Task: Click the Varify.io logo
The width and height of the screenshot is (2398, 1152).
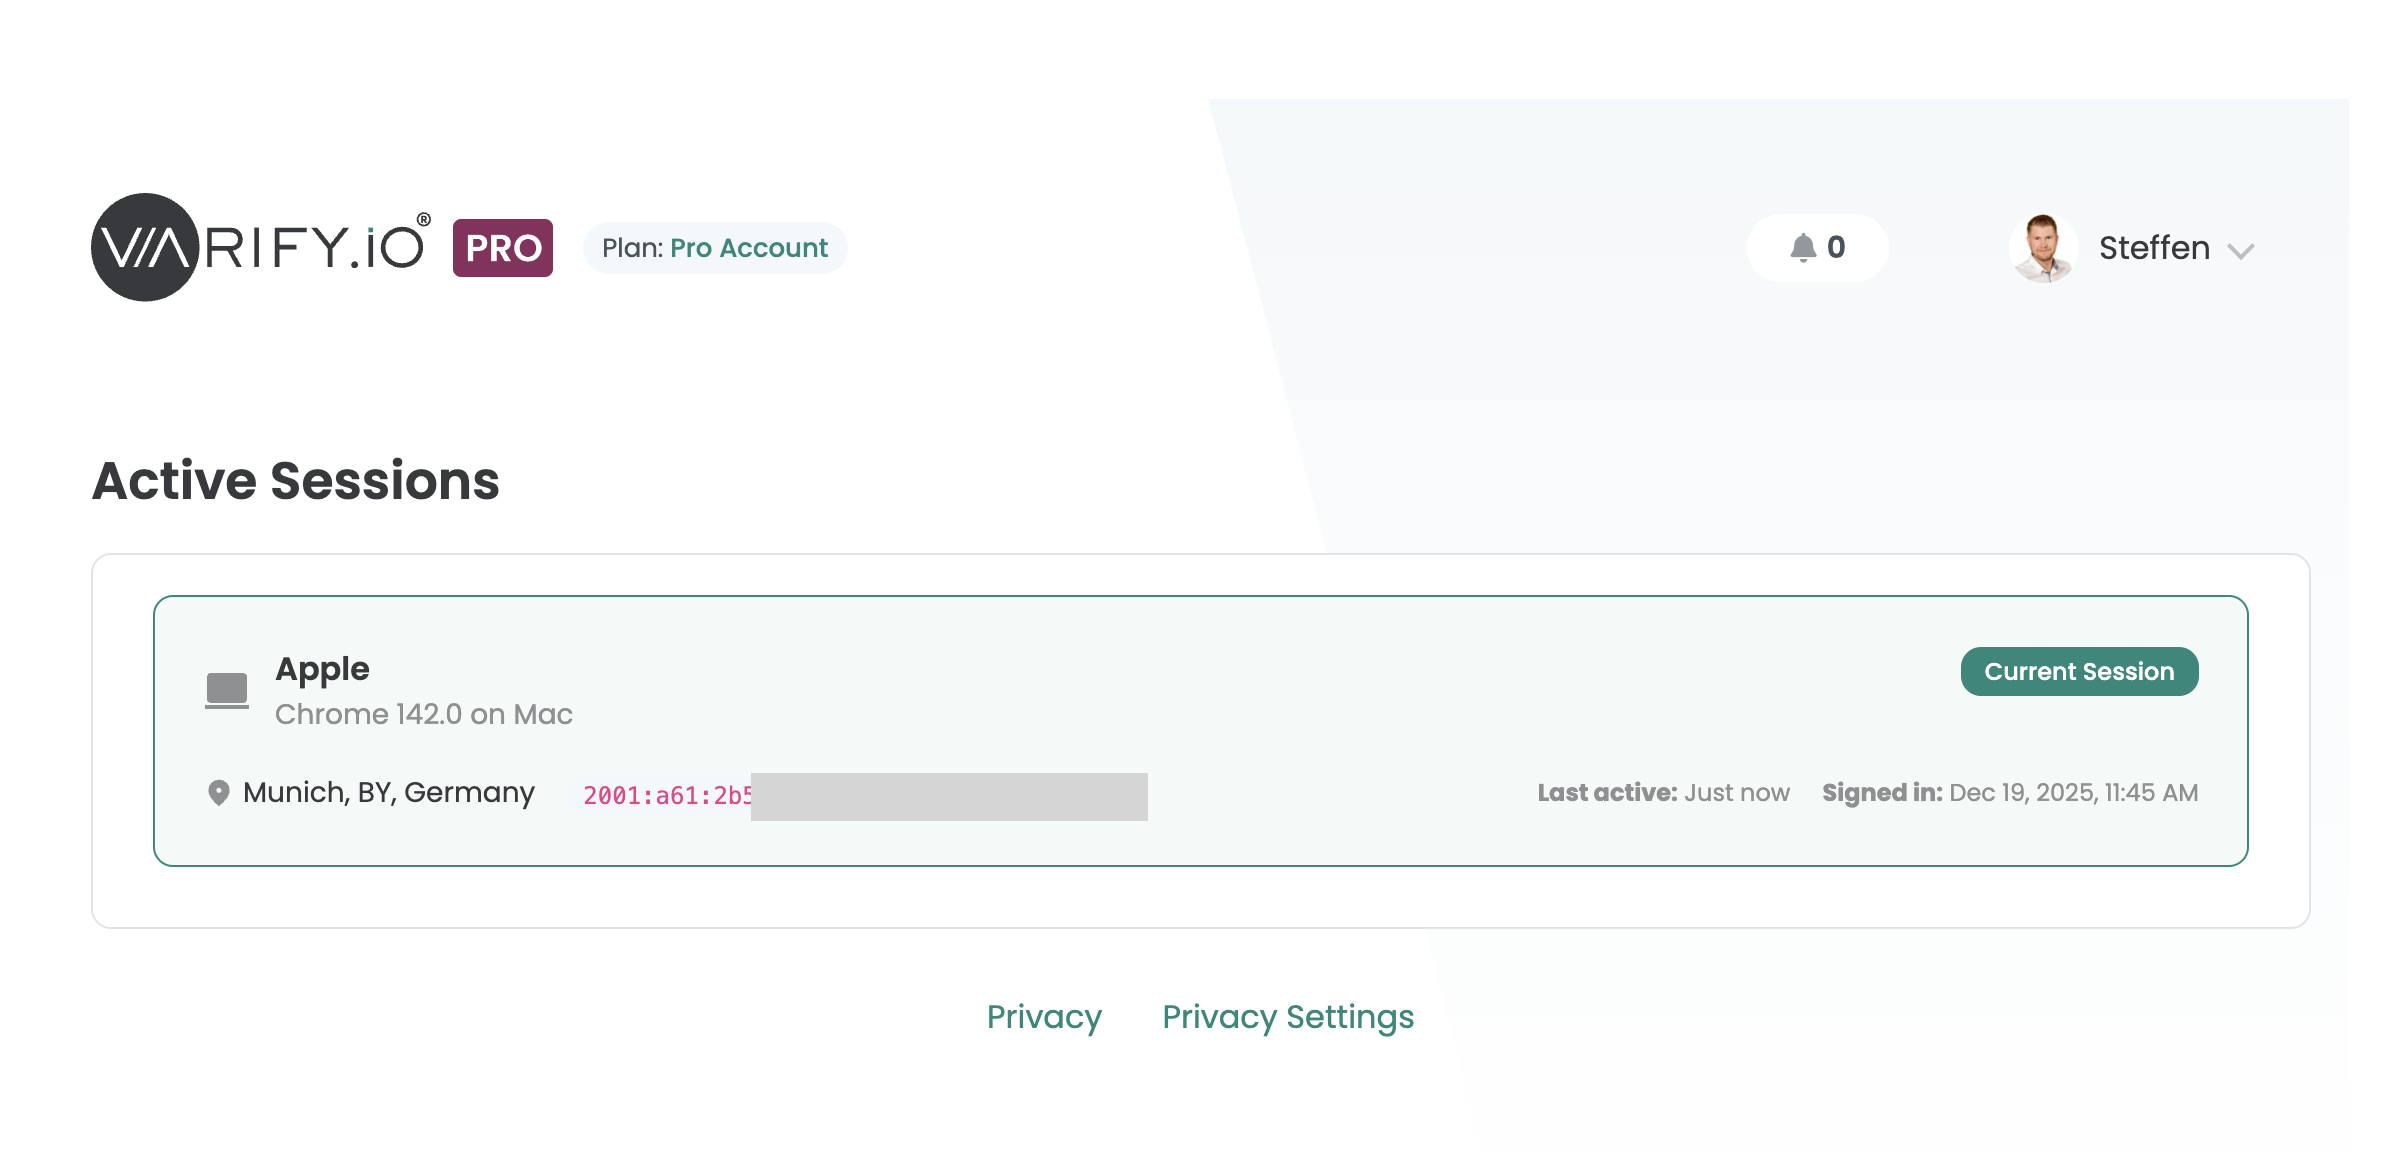Action: [x=261, y=247]
